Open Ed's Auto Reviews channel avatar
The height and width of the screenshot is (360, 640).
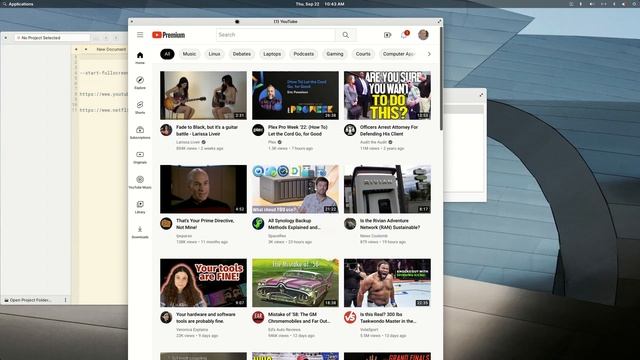(x=258, y=317)
